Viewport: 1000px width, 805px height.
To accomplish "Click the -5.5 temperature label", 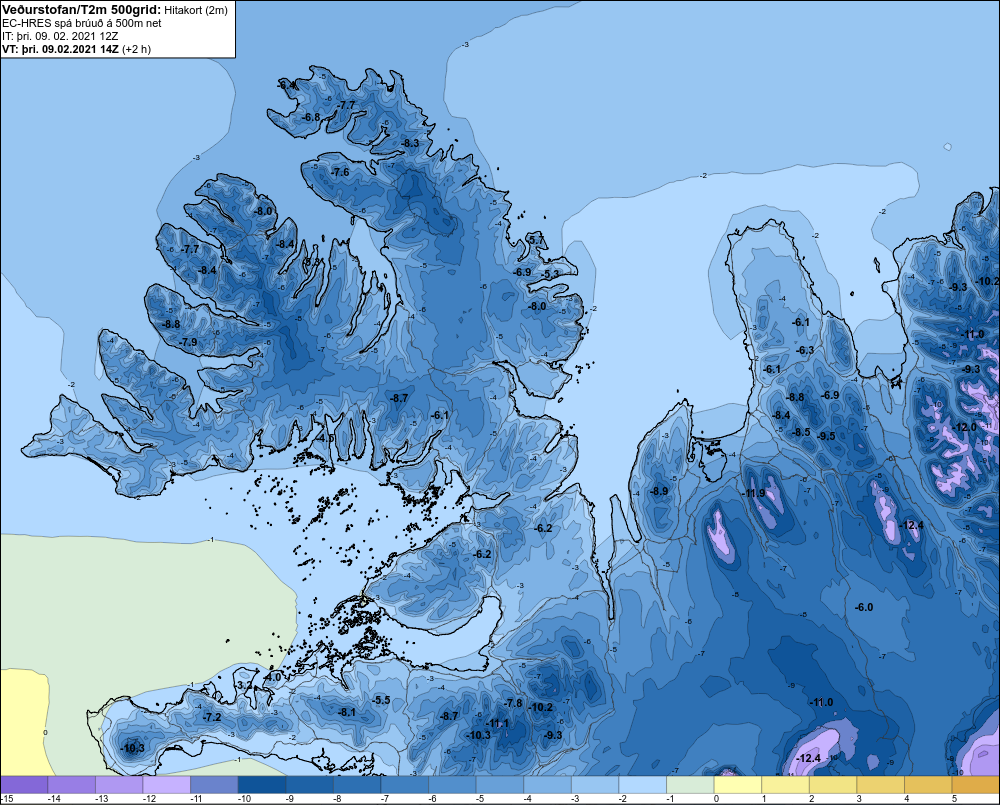I will tap(381, 700).
